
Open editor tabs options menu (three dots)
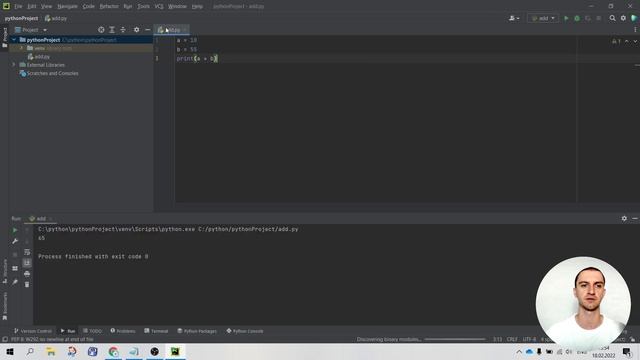pos(635,30)
